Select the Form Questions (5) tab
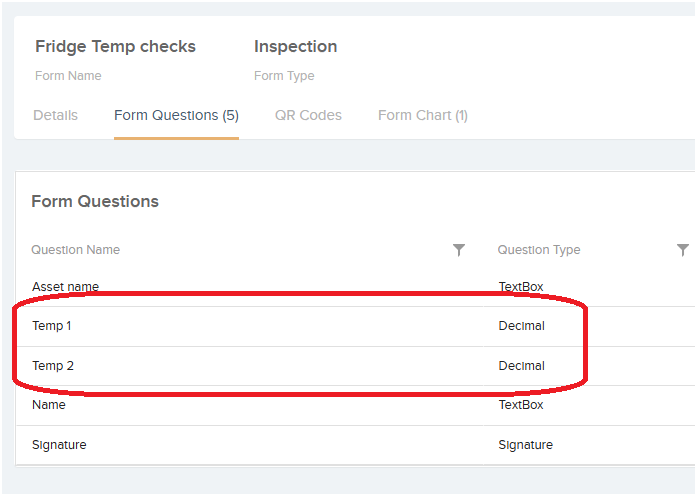This screenshot has width=697, height=496. click(176, 115)
